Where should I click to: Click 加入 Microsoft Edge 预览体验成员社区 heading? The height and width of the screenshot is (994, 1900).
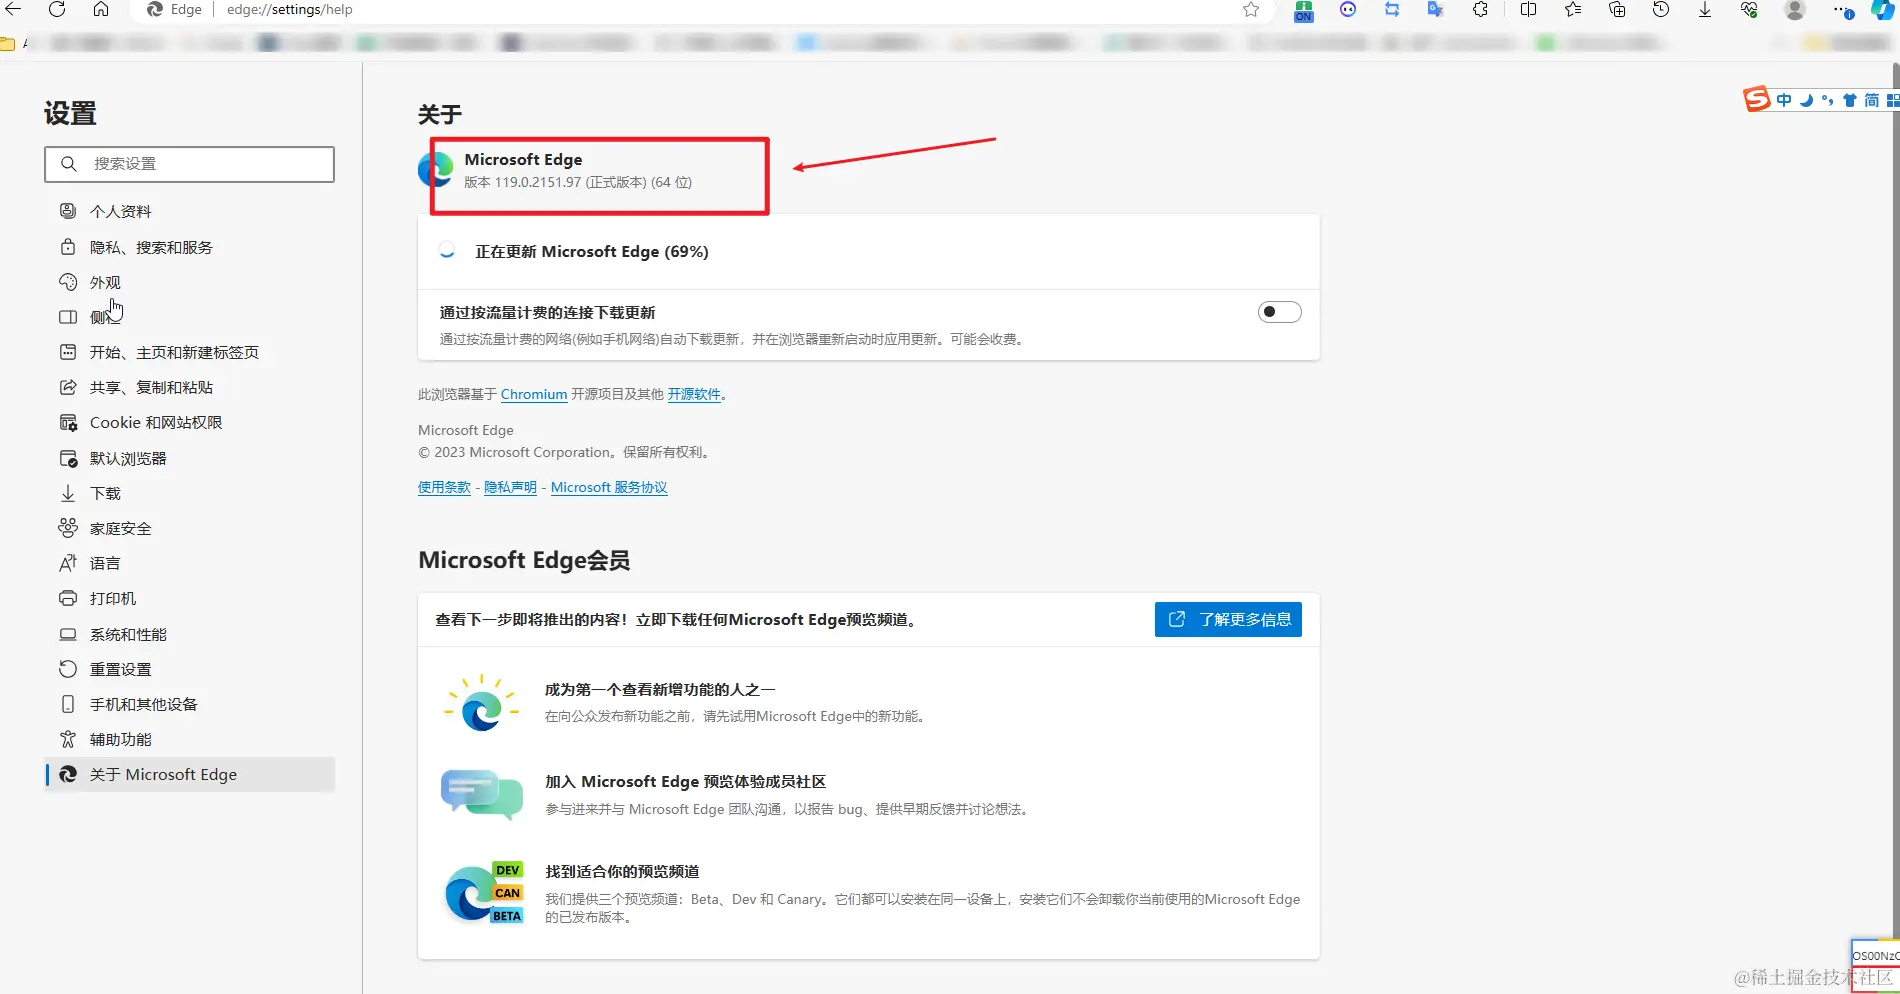[x=685, y=781]
